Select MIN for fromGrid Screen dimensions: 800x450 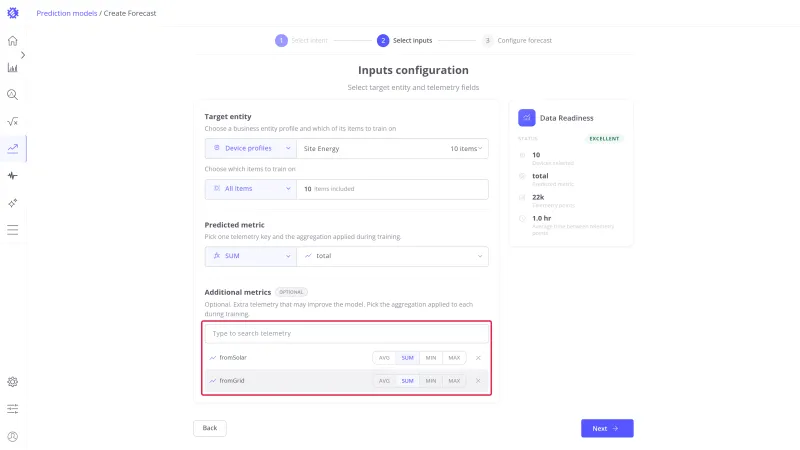[x=431, y=381]
